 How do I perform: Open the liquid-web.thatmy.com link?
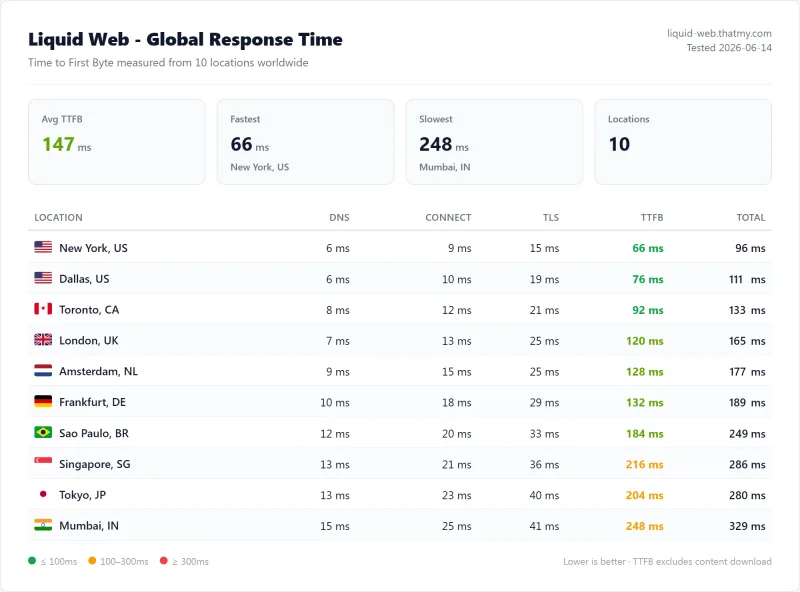tap(719, 33)
